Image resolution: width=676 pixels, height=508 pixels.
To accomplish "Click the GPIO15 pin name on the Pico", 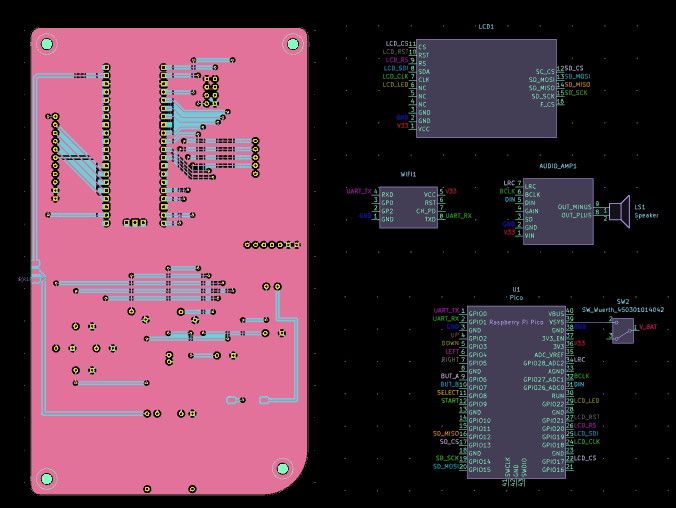I will (x=479, y=470).
